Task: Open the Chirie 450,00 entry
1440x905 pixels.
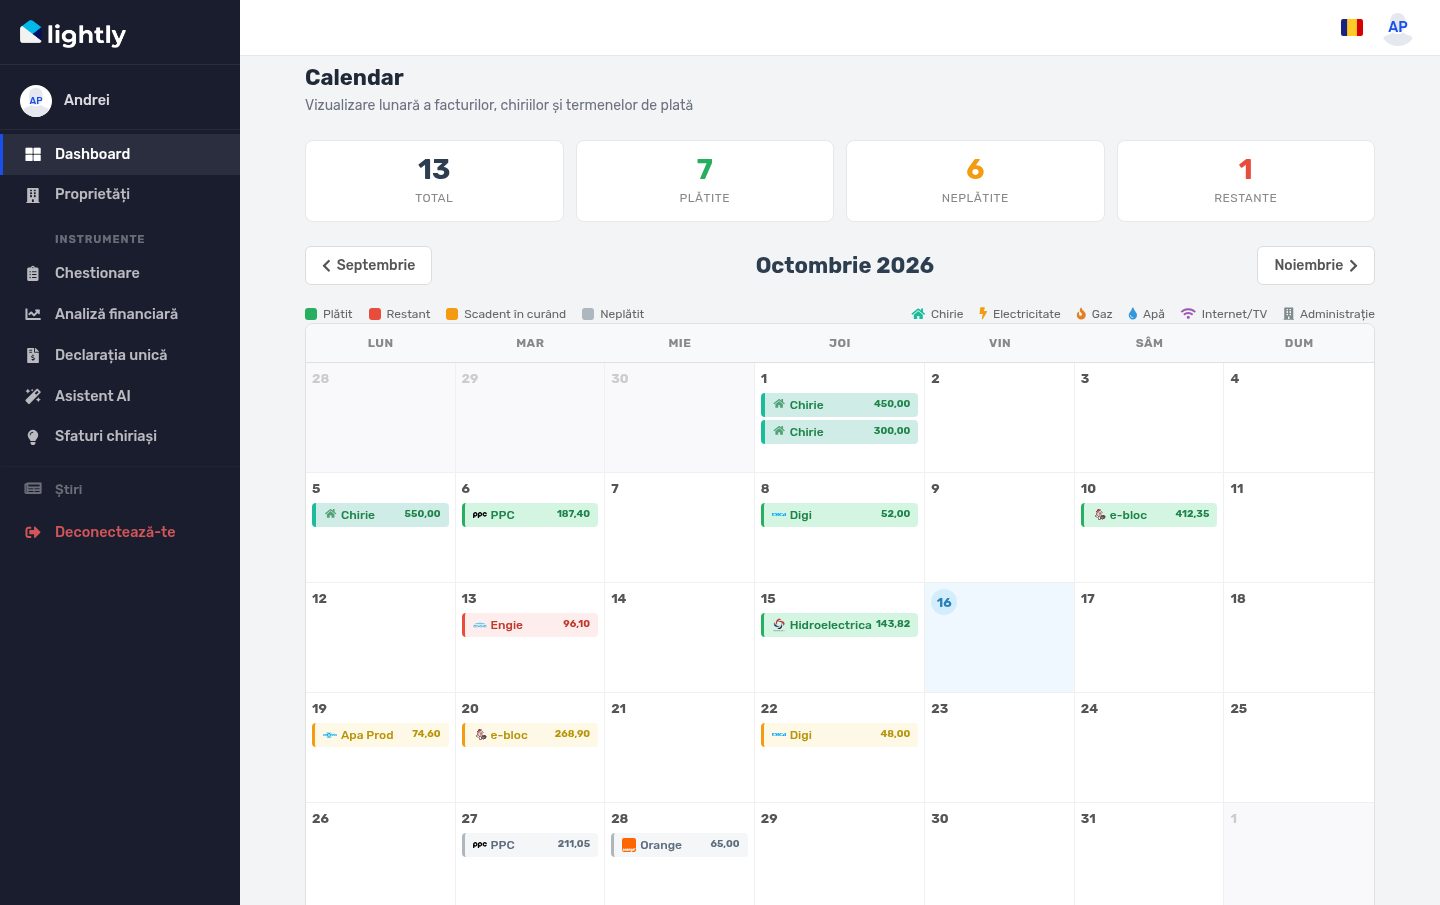Action: pyautogui.click(x=840, y=405)
